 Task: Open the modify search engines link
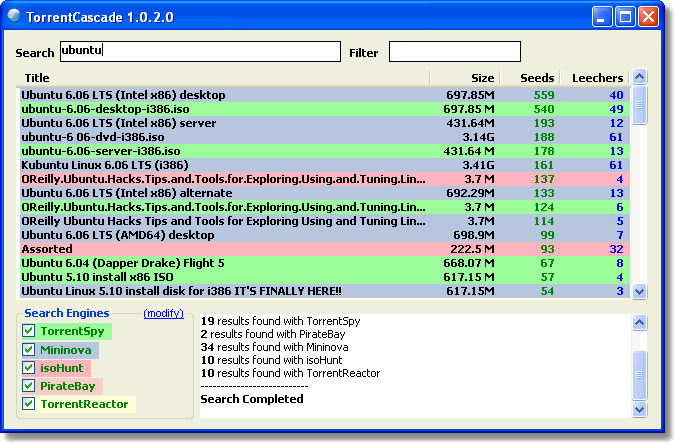pos(163,313)
